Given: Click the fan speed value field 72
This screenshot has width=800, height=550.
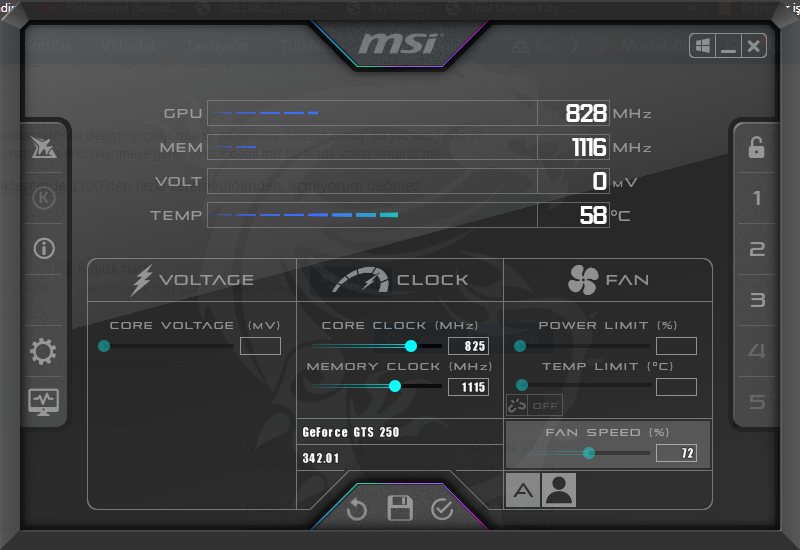Looking at the screenshot, I should coord(676,453).
